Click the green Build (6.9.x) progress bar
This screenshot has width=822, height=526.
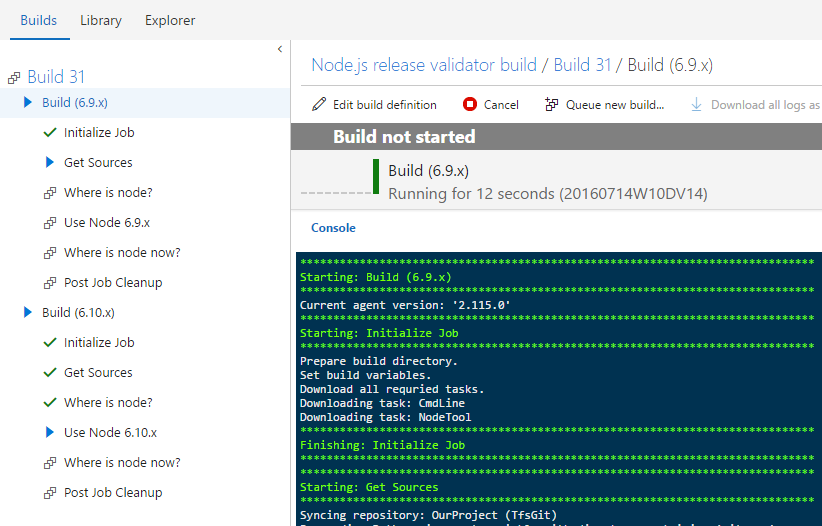coord(375,176)
